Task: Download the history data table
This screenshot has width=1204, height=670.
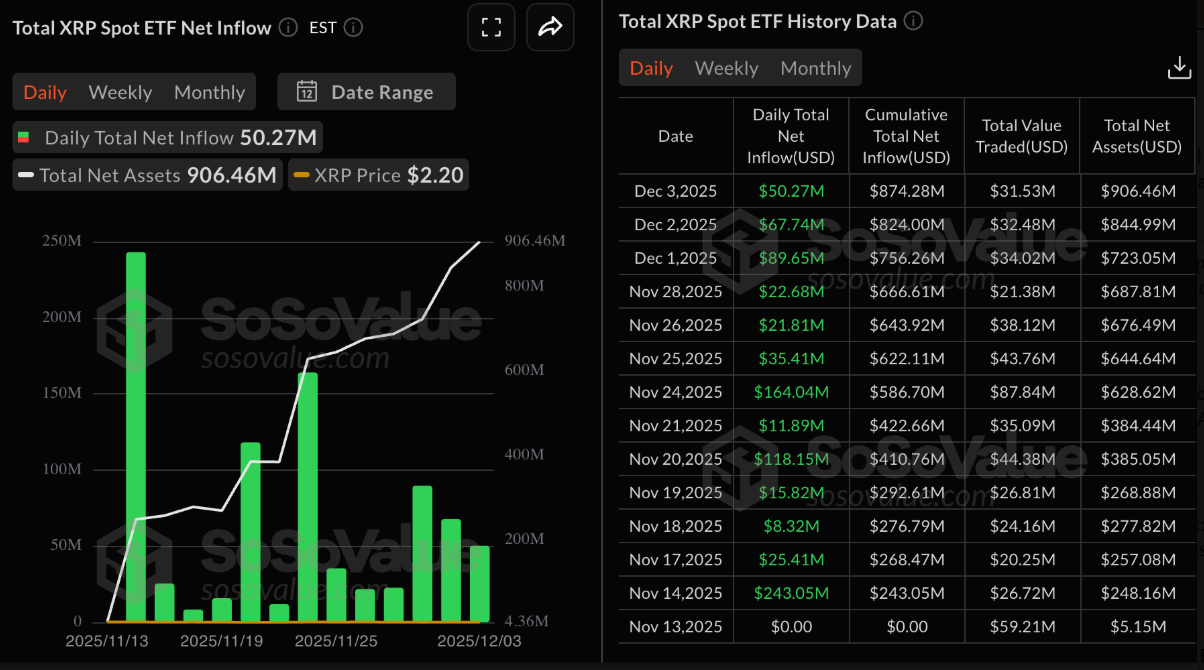Action: click(x=1179, y=68)
